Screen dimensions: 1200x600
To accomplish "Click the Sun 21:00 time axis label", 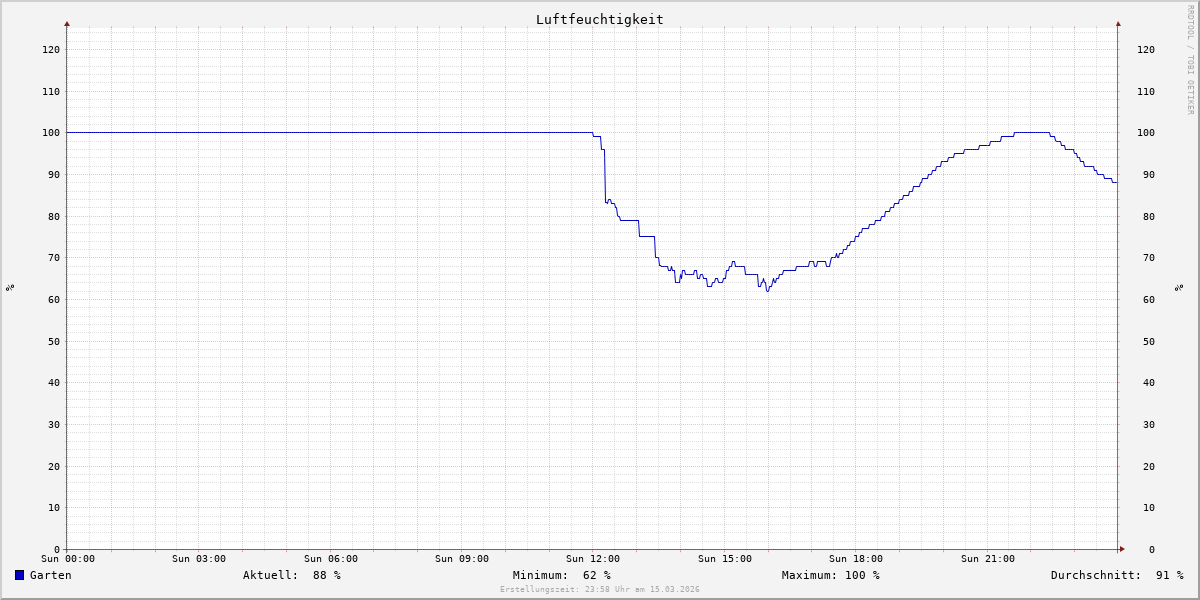I will pos(987,559).
